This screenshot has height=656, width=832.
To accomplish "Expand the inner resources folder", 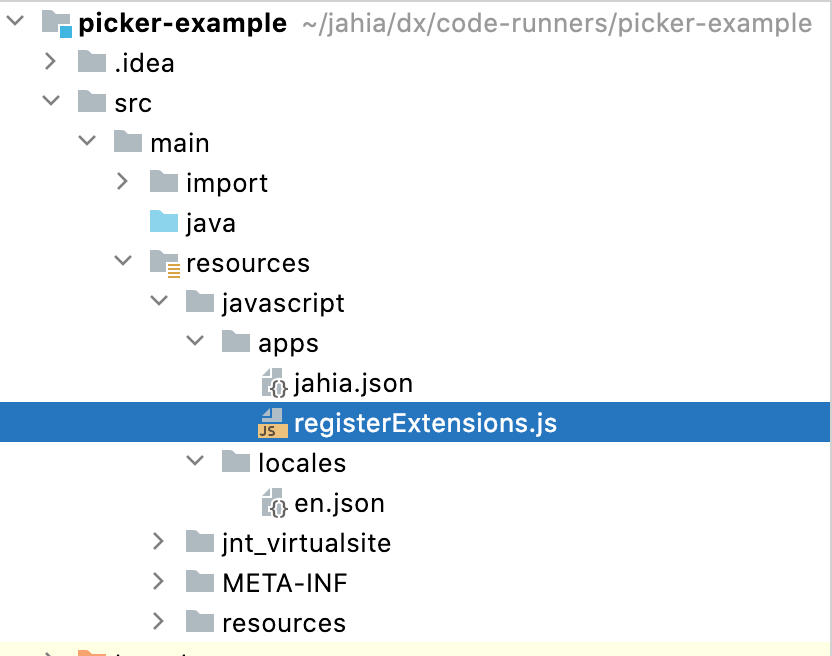I will pyautogui.click(x=158, y=622).
